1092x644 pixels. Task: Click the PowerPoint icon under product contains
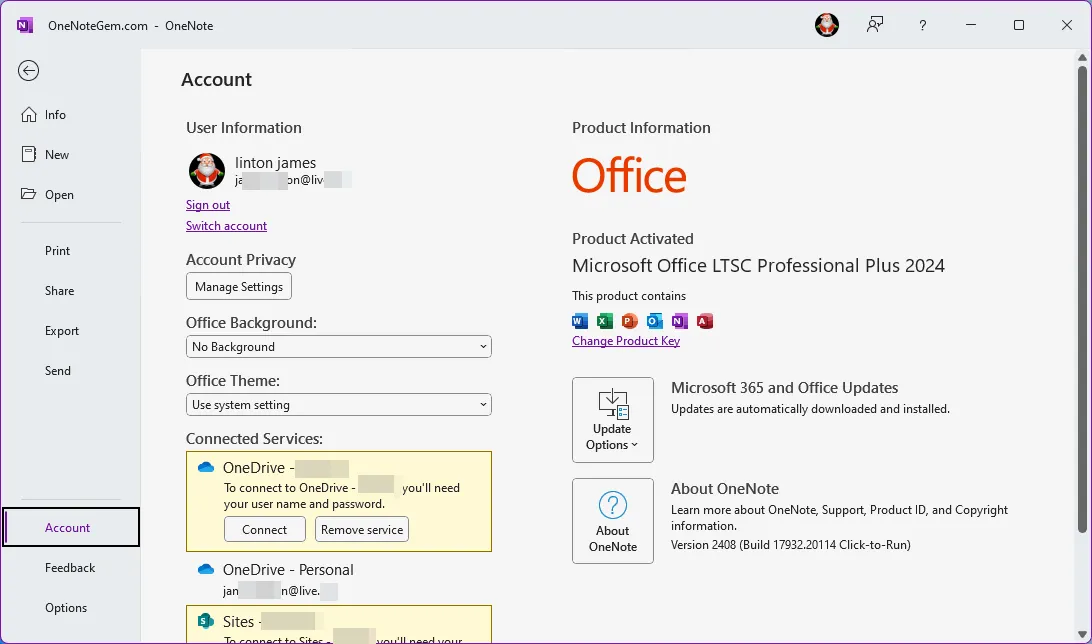point(629,321)
